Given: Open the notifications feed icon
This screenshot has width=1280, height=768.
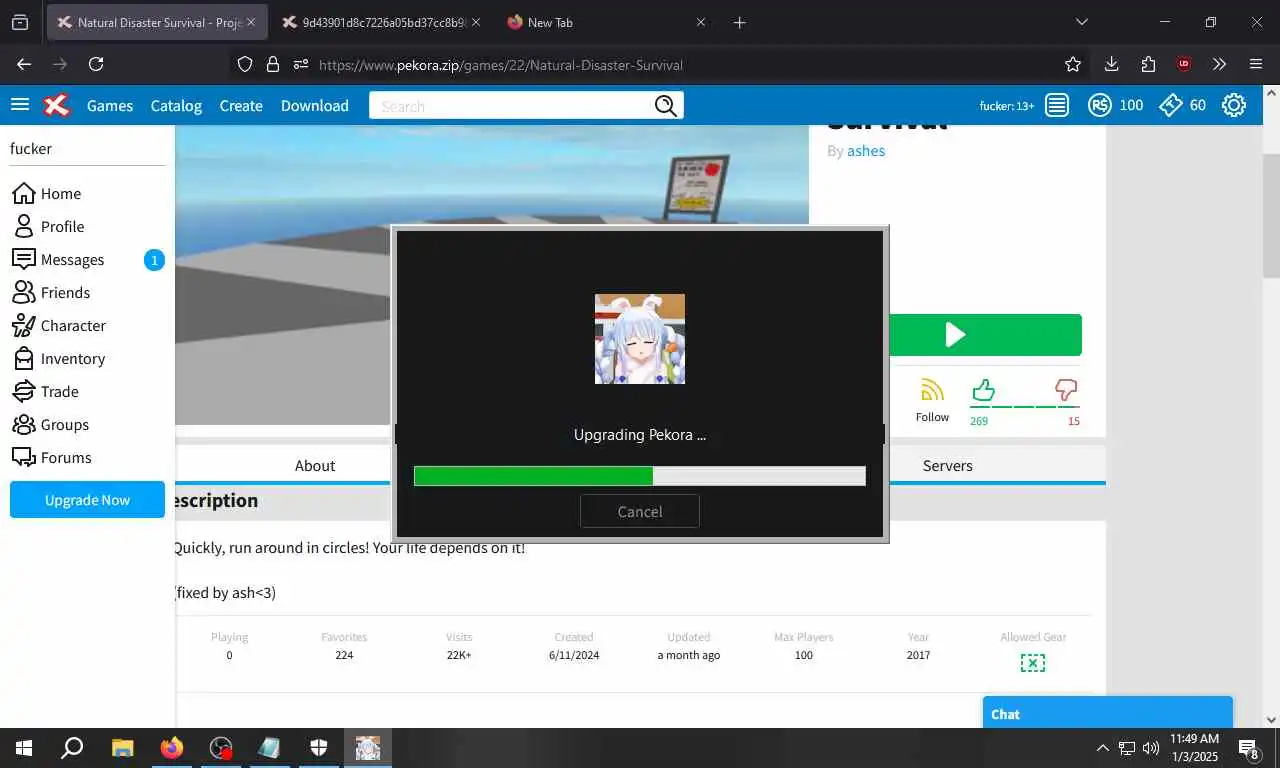Looking at the screenshot, I should coord(1057,105).
